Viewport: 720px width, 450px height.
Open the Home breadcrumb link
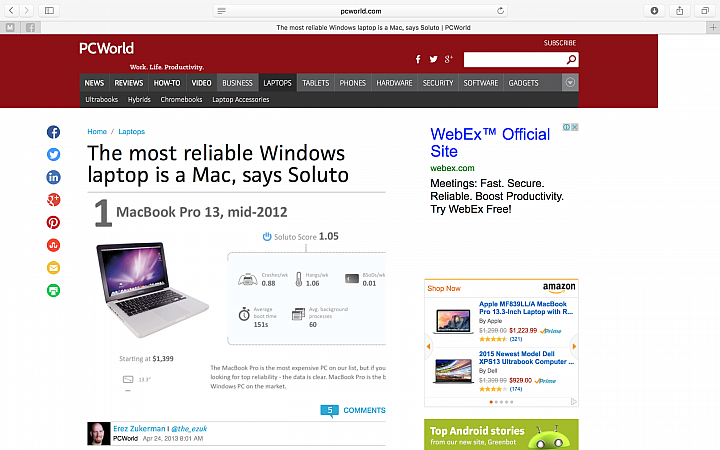[x=97, y=132]
